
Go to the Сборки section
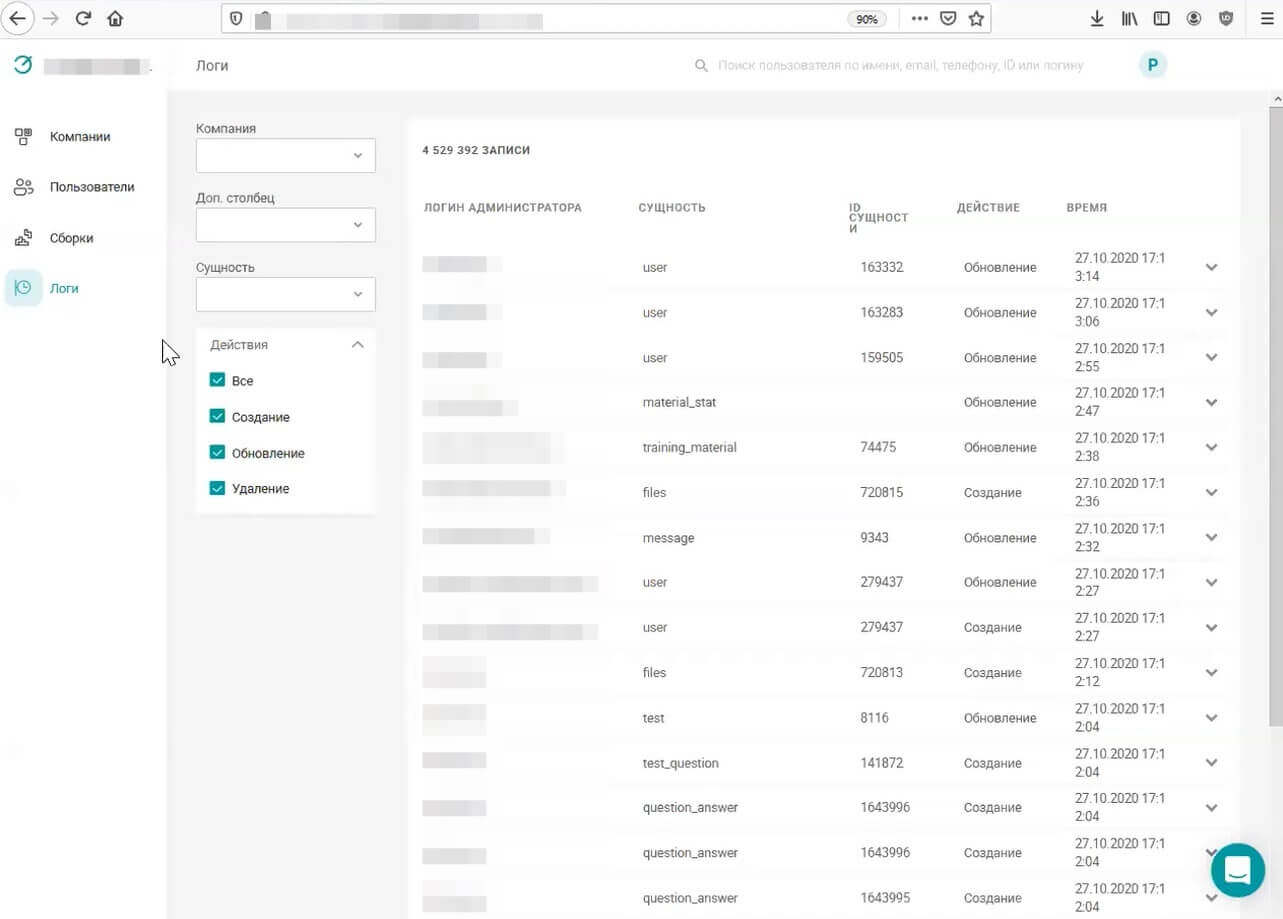tap(72, 238)
